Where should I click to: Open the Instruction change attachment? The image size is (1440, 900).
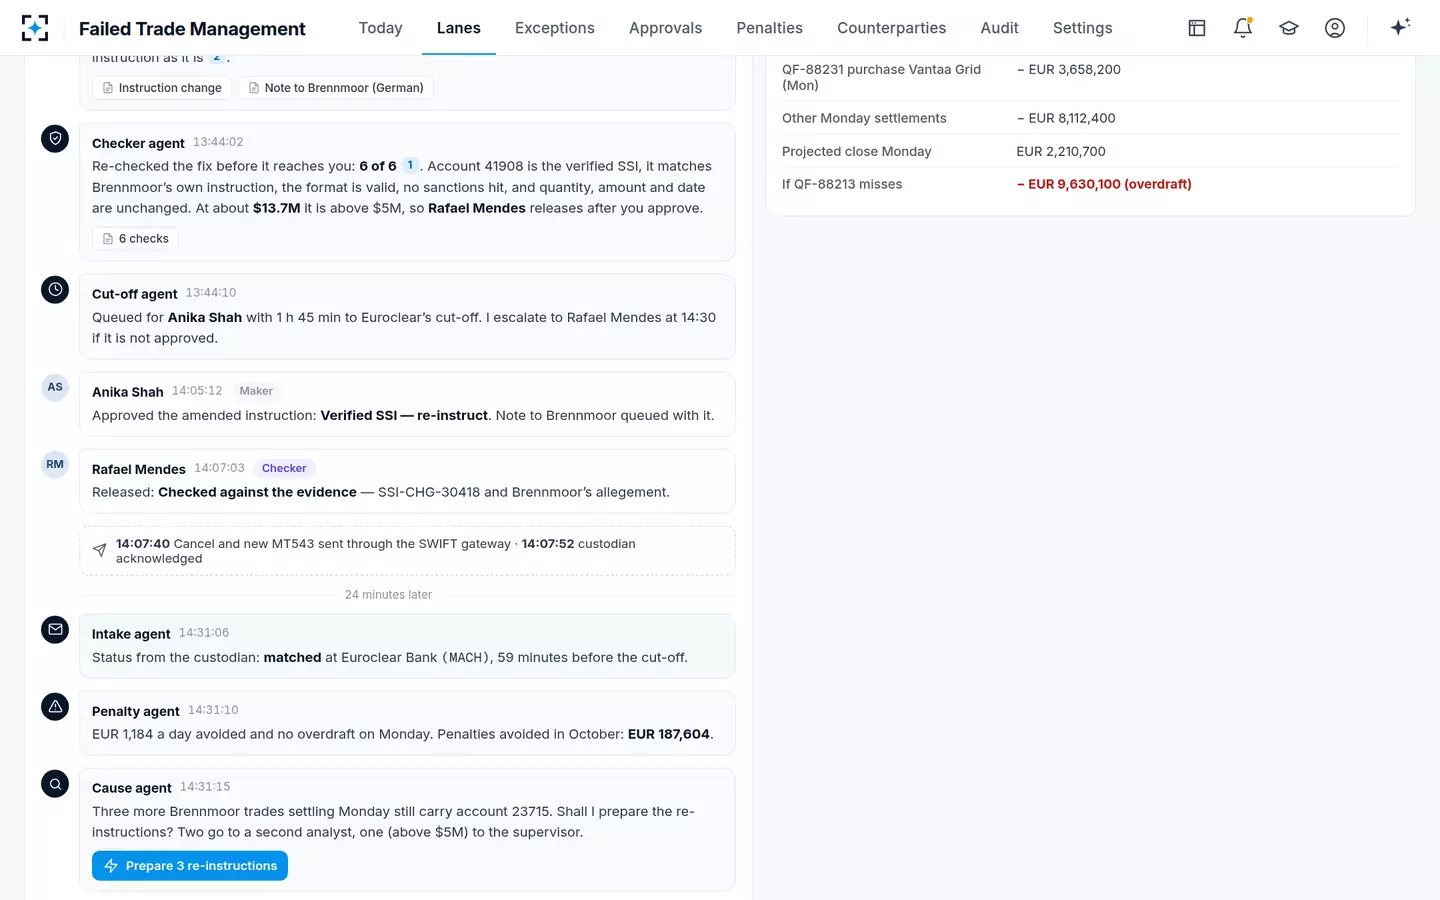point(162,88)
